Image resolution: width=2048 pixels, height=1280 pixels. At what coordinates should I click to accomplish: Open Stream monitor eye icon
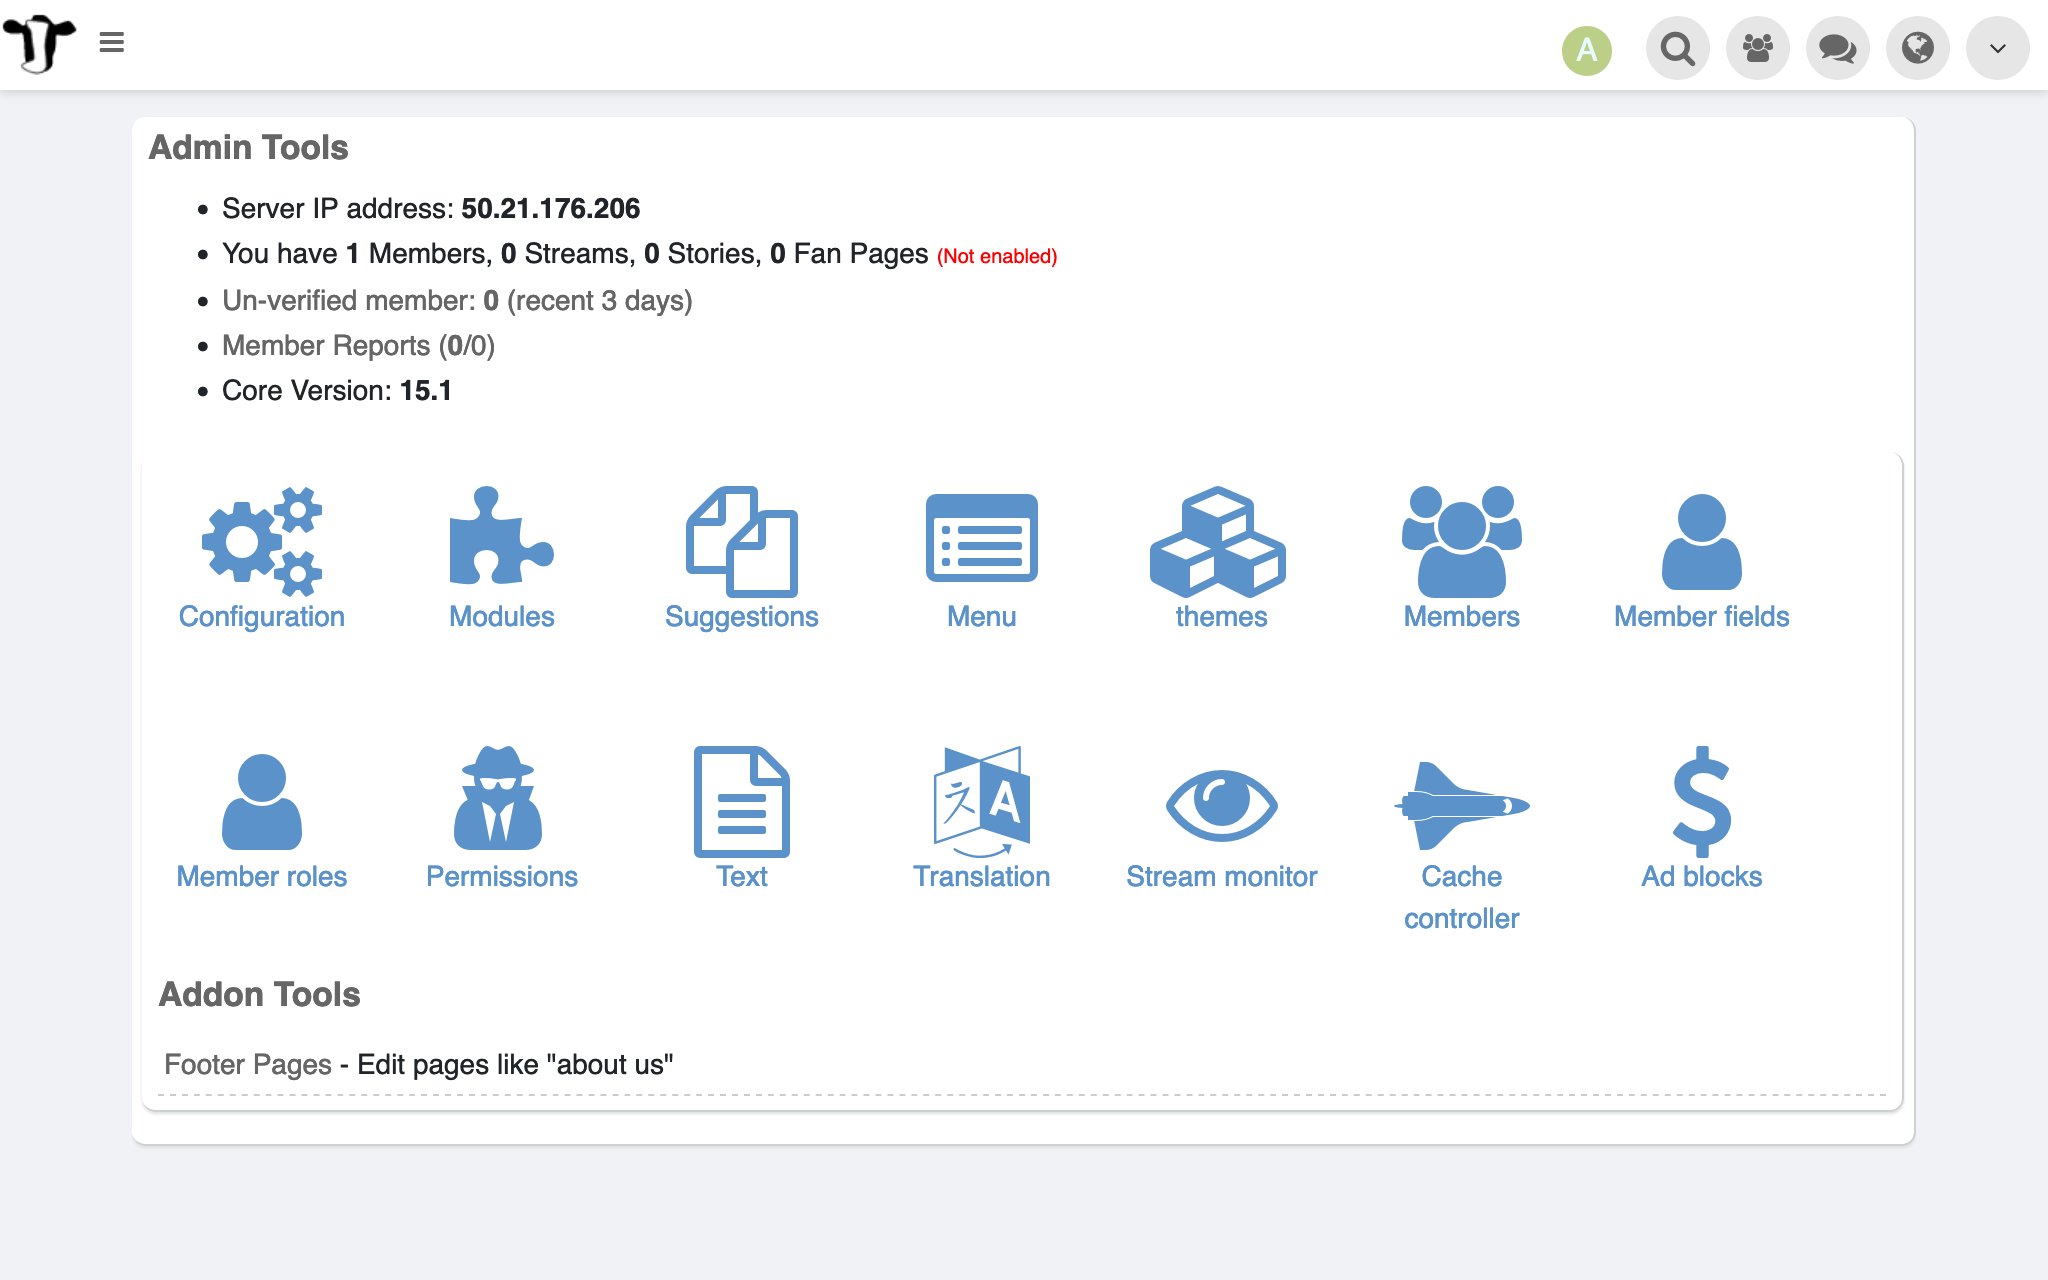tap(1221, 805)
